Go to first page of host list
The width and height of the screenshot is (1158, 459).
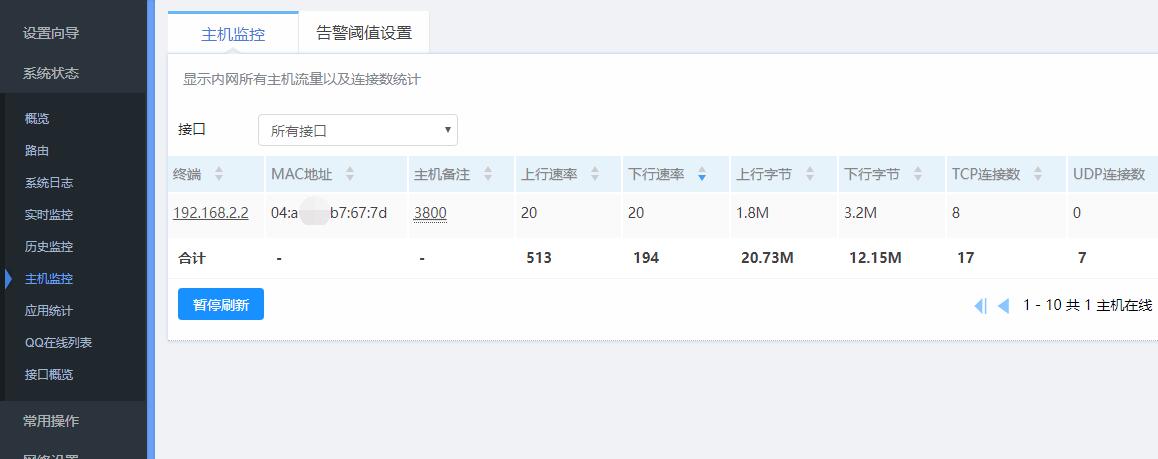981,306
